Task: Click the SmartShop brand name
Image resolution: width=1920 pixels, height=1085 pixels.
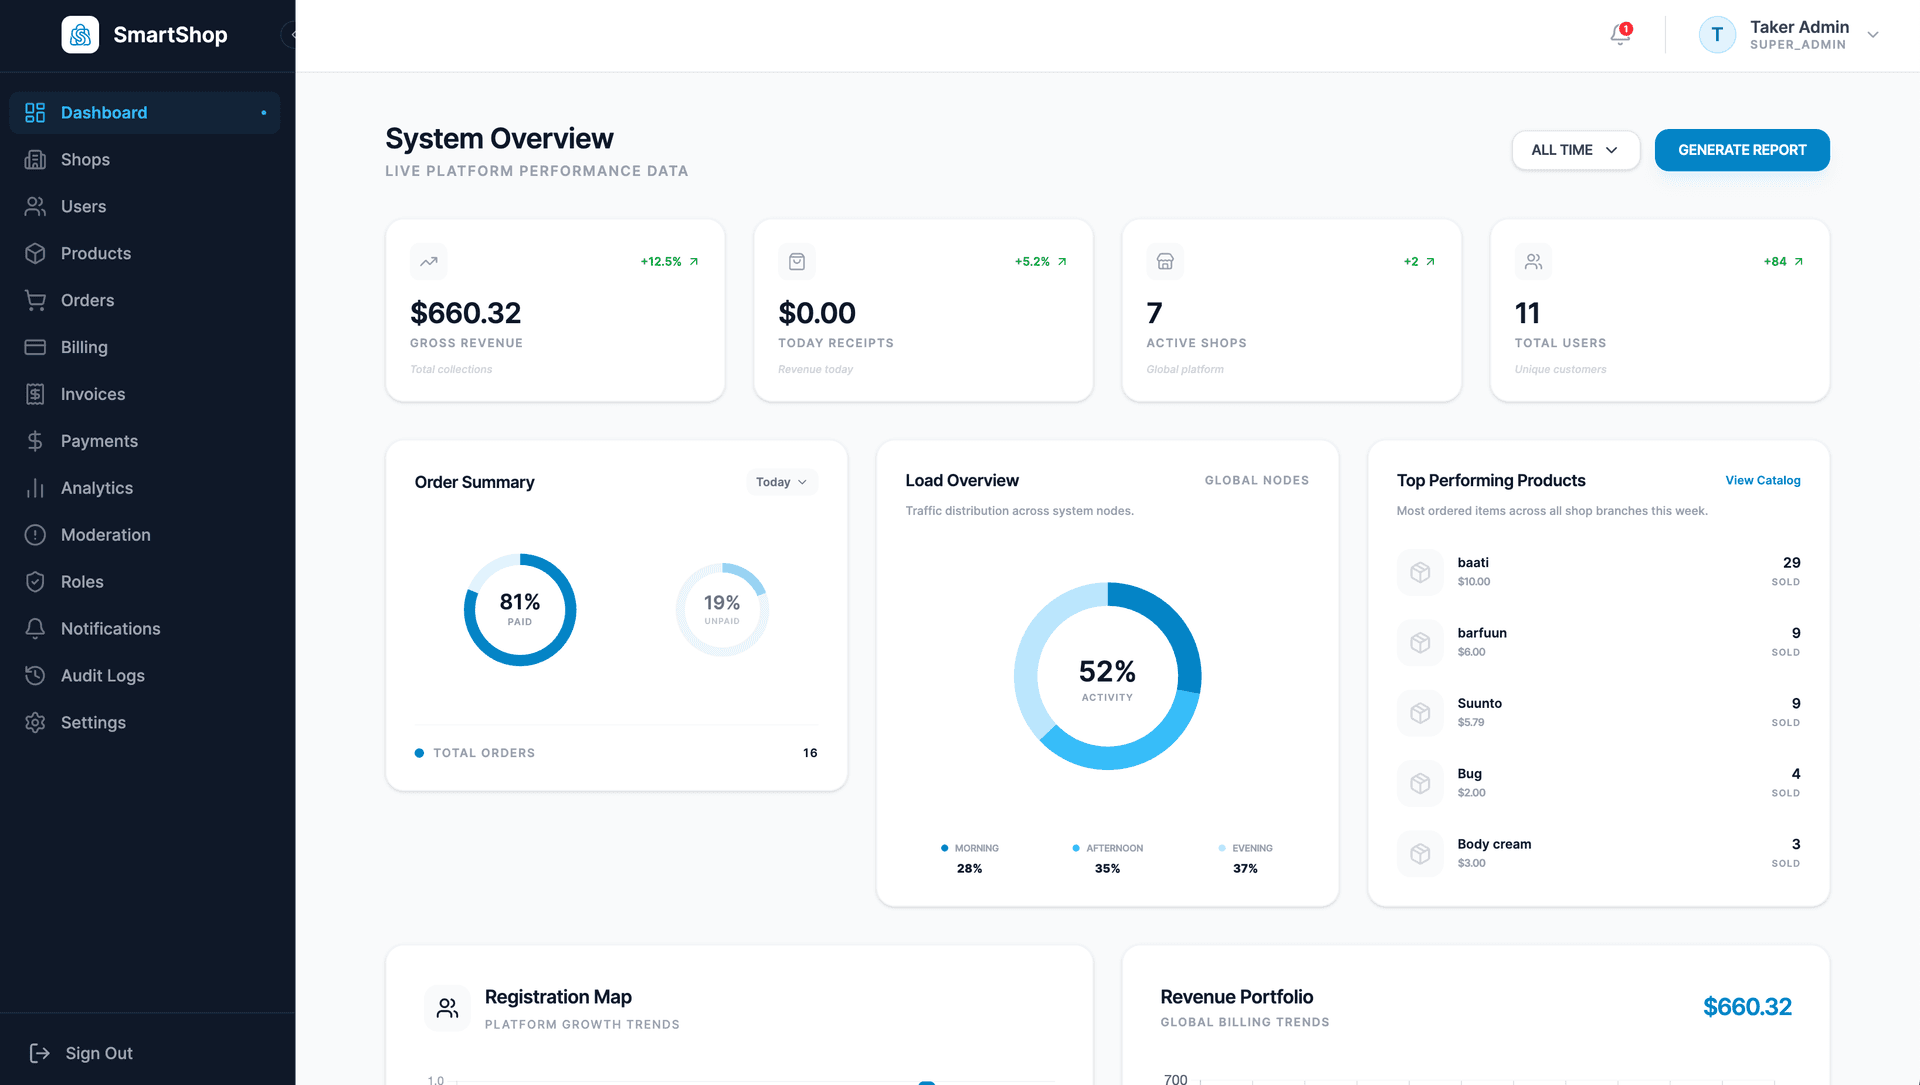Action: click(170, 35)
